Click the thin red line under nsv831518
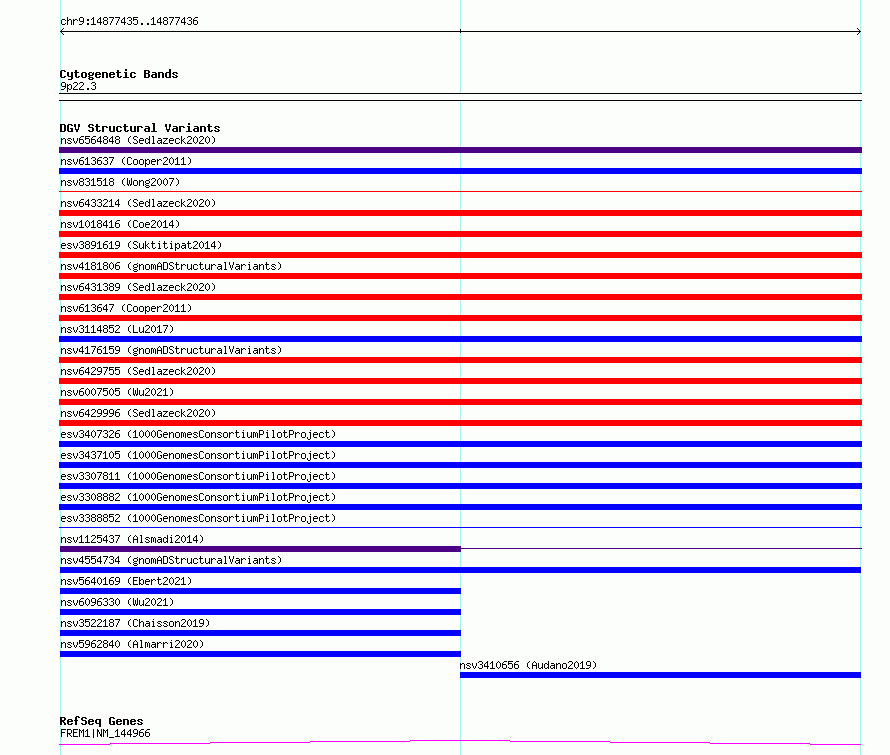 coord(460,192)
